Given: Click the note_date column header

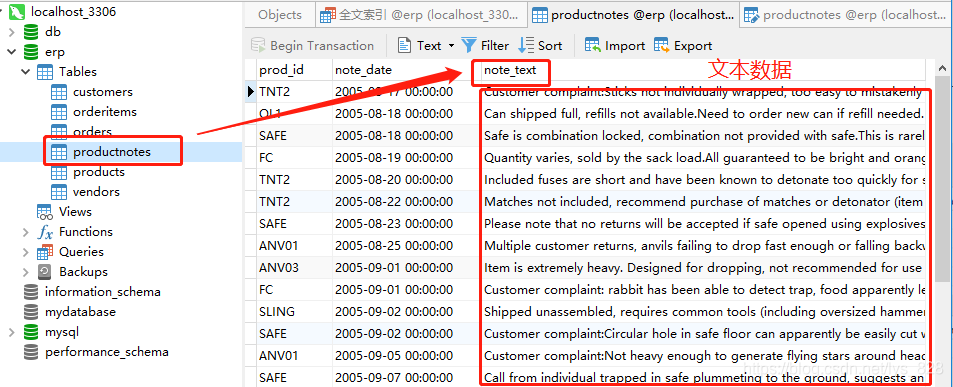Looking at the screenshot, I should coord(407,70).
